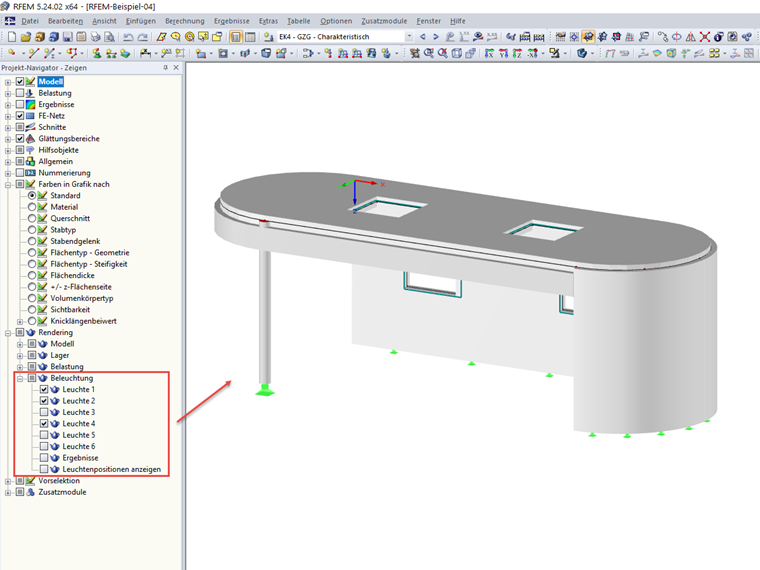The image size is (760, 570).
Task: Click the Print icon
Action: click(x=95, y=37)
